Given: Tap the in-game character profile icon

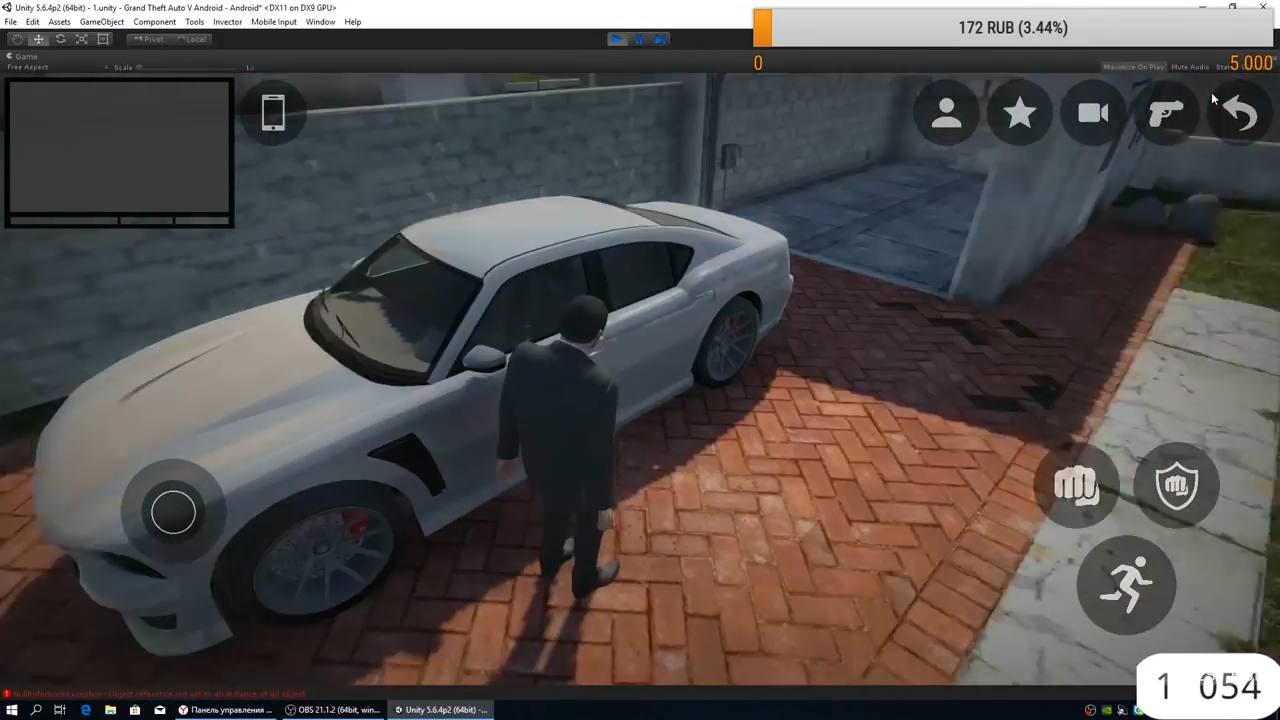Looking at the screenshot, I should 946,113.
